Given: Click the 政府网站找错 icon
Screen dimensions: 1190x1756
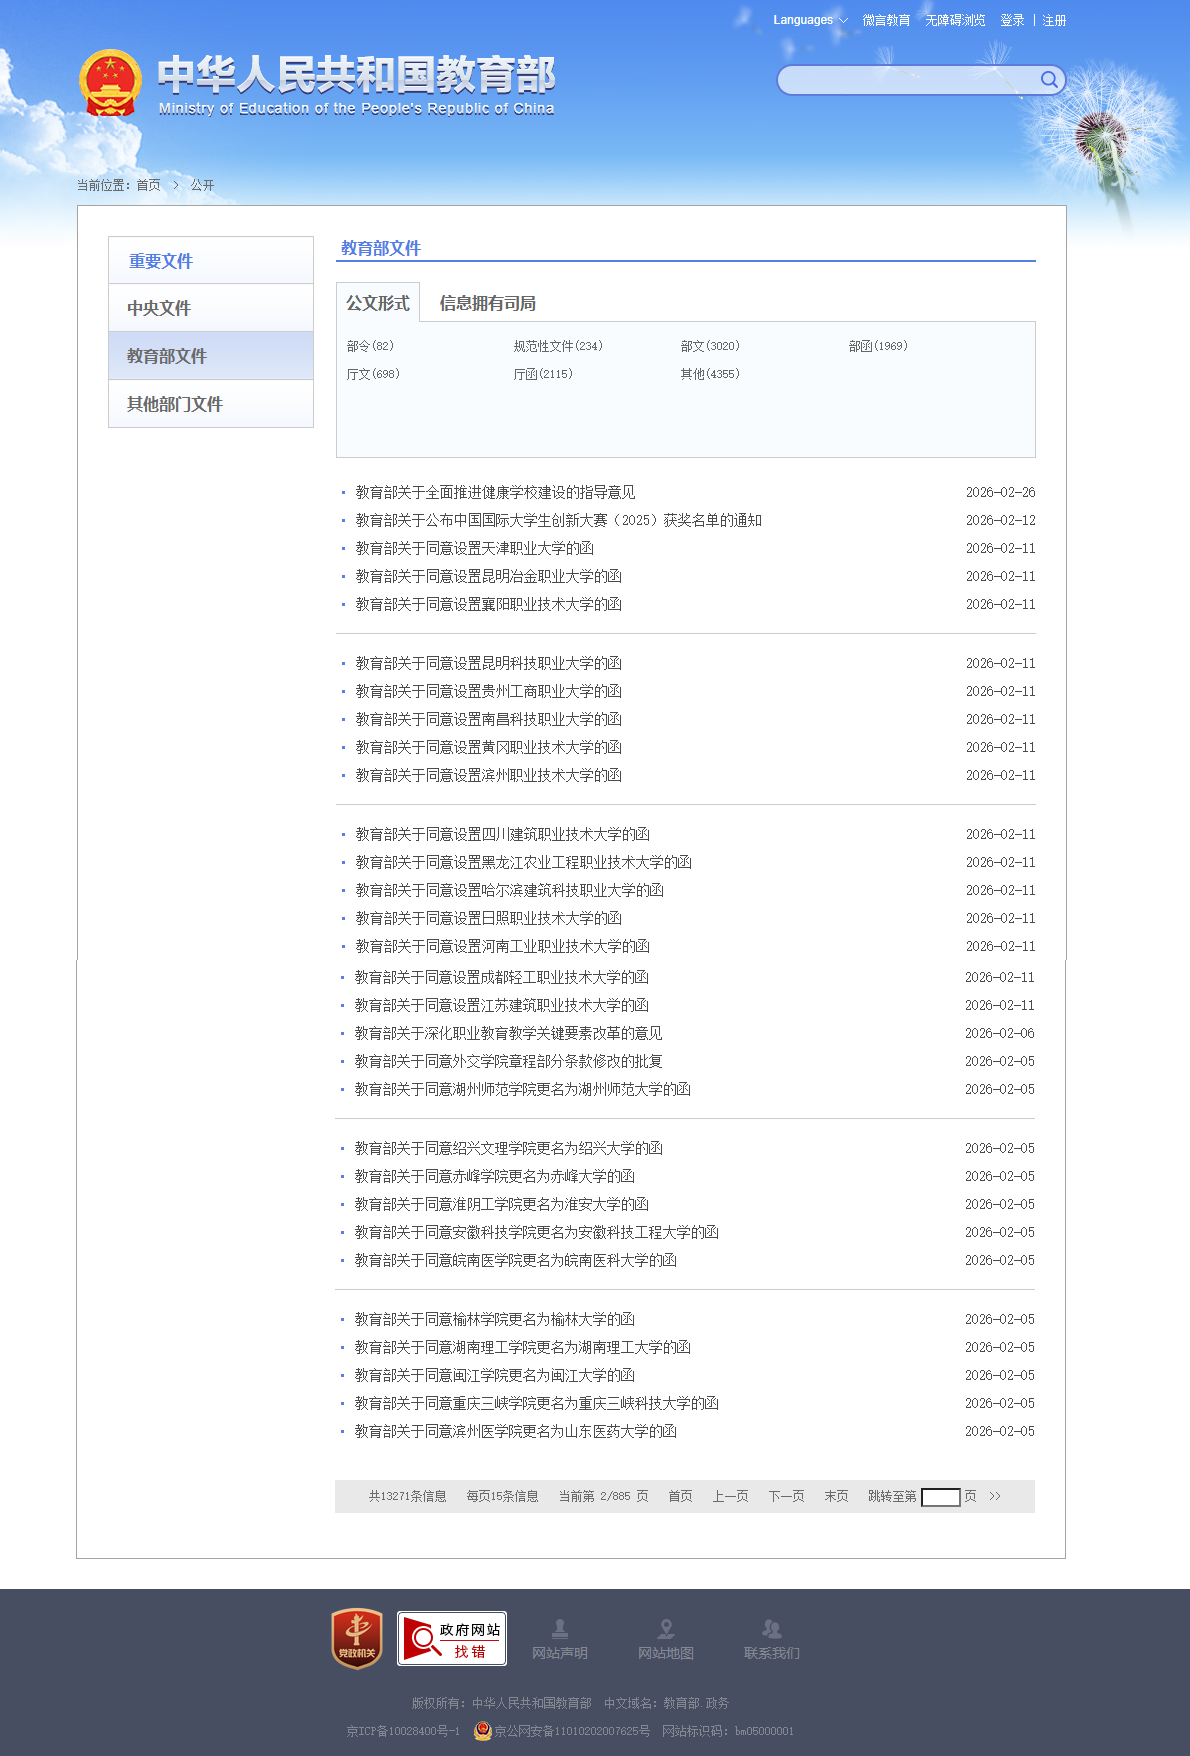Looking at the screenshot, I should click(452, 1638).
